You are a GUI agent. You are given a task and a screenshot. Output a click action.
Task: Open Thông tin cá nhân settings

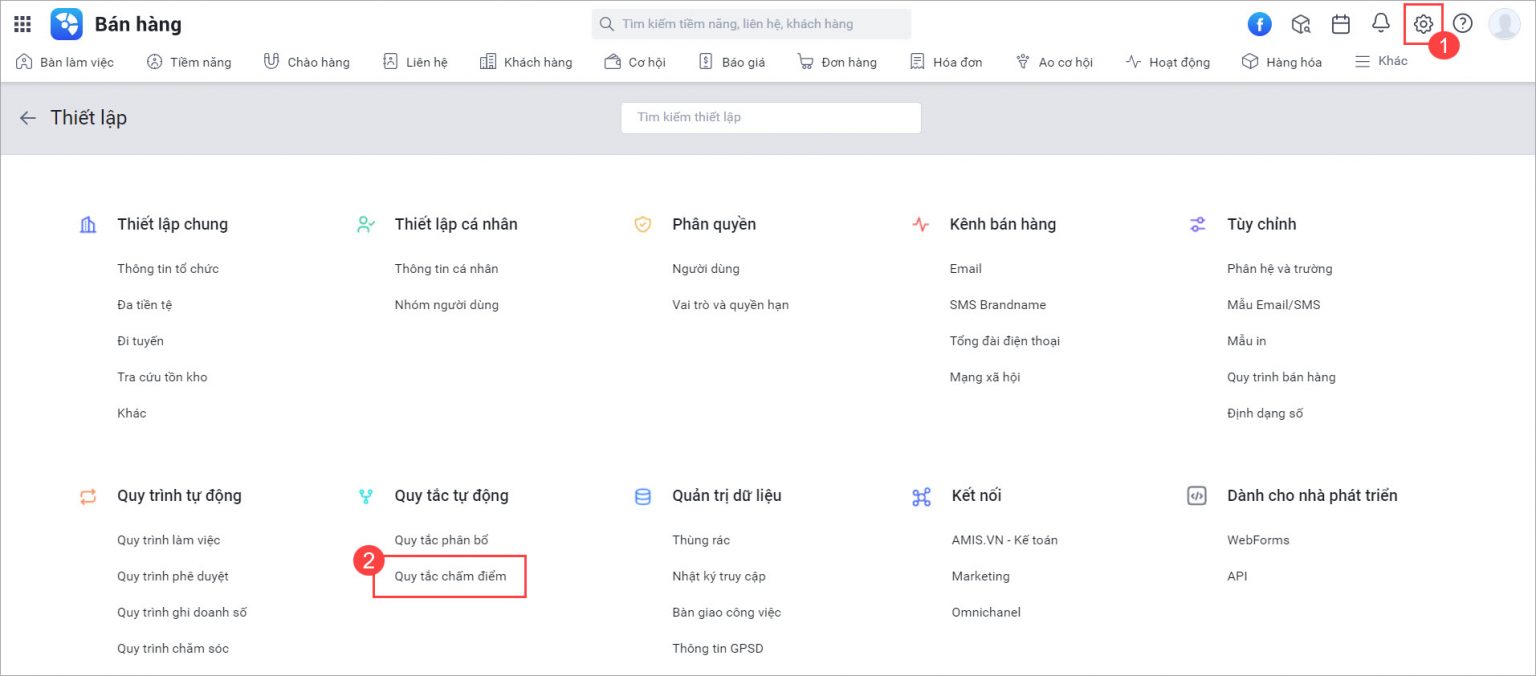click(x=446, y=269)
